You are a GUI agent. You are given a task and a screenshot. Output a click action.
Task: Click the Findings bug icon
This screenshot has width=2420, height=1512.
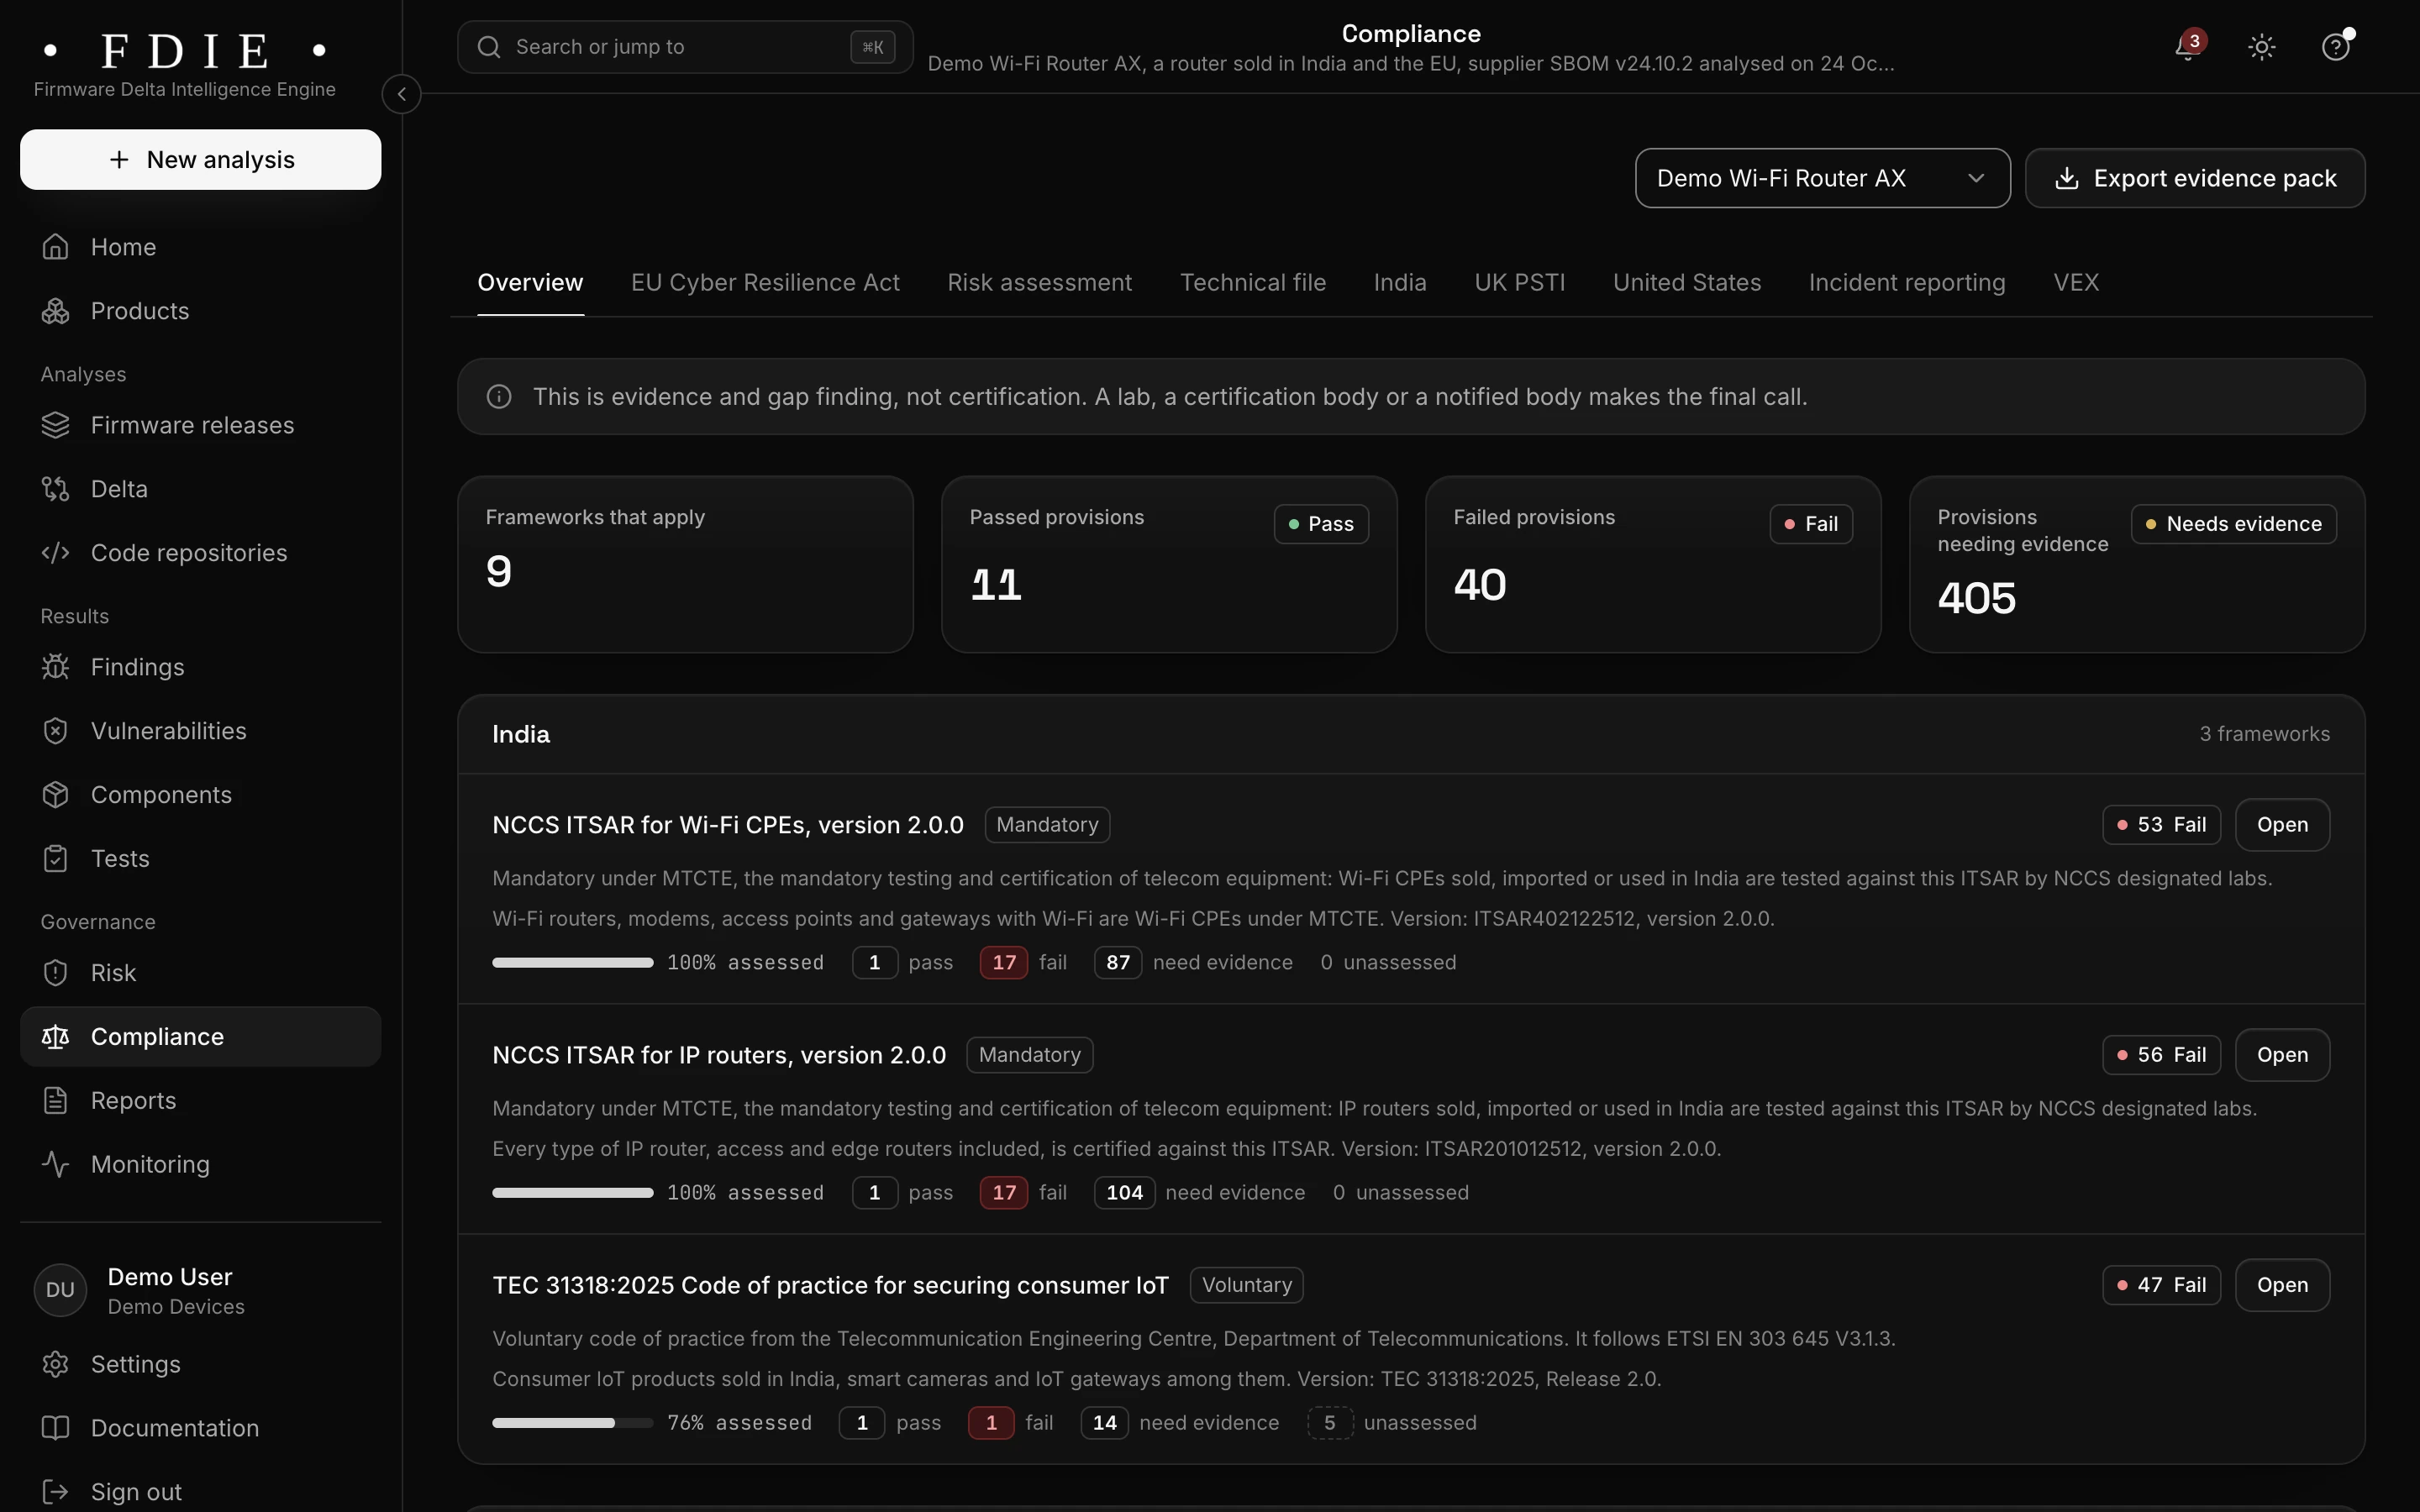[x=56, y=667]
